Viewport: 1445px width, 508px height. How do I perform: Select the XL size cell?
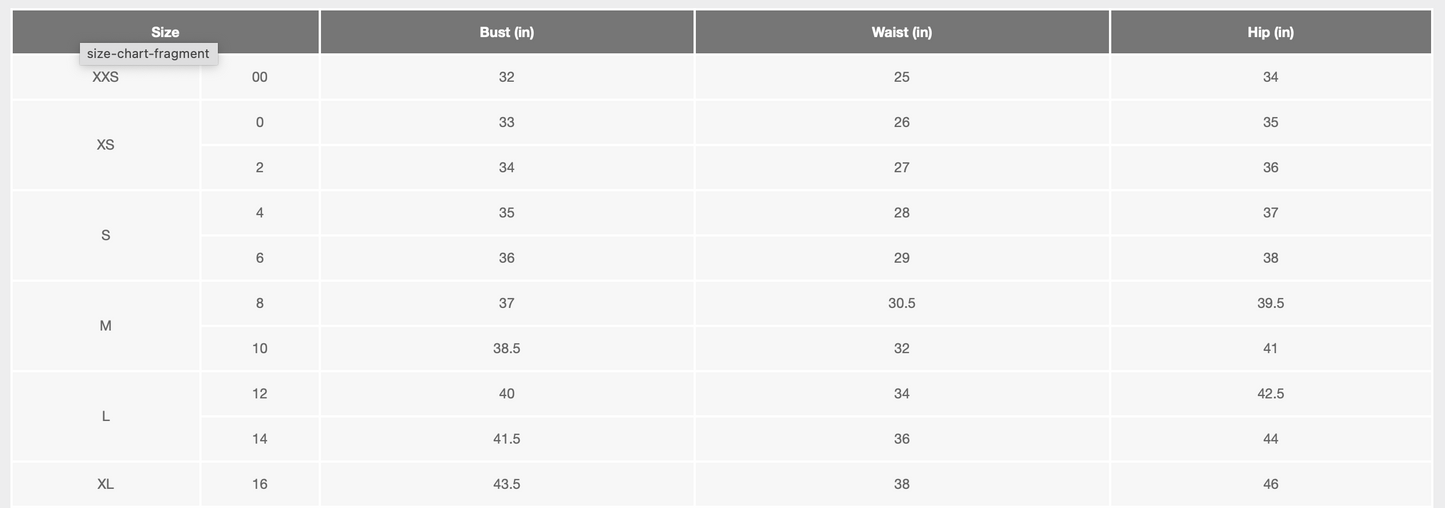tap(106, 484)
